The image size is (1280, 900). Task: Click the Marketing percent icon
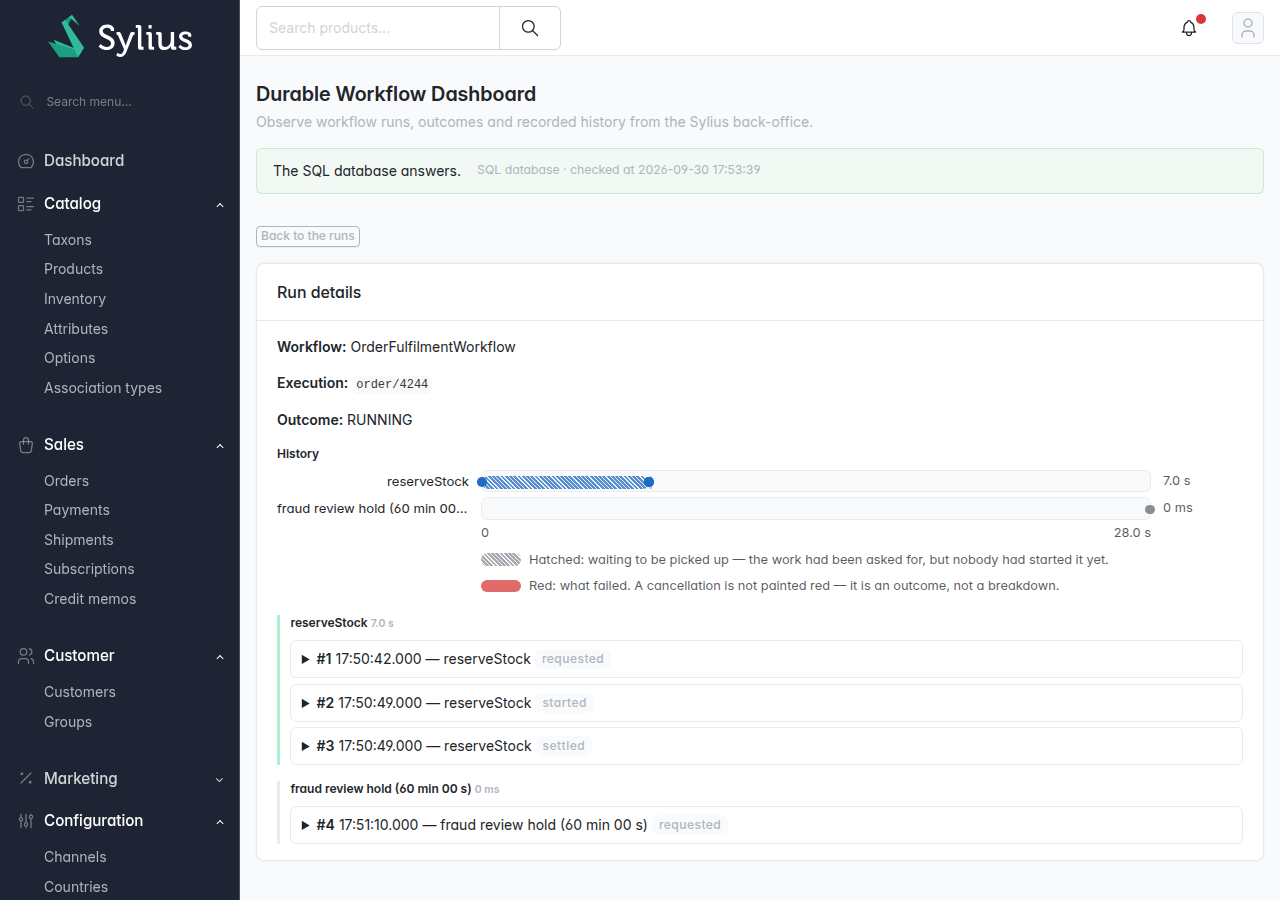point(26,779)
